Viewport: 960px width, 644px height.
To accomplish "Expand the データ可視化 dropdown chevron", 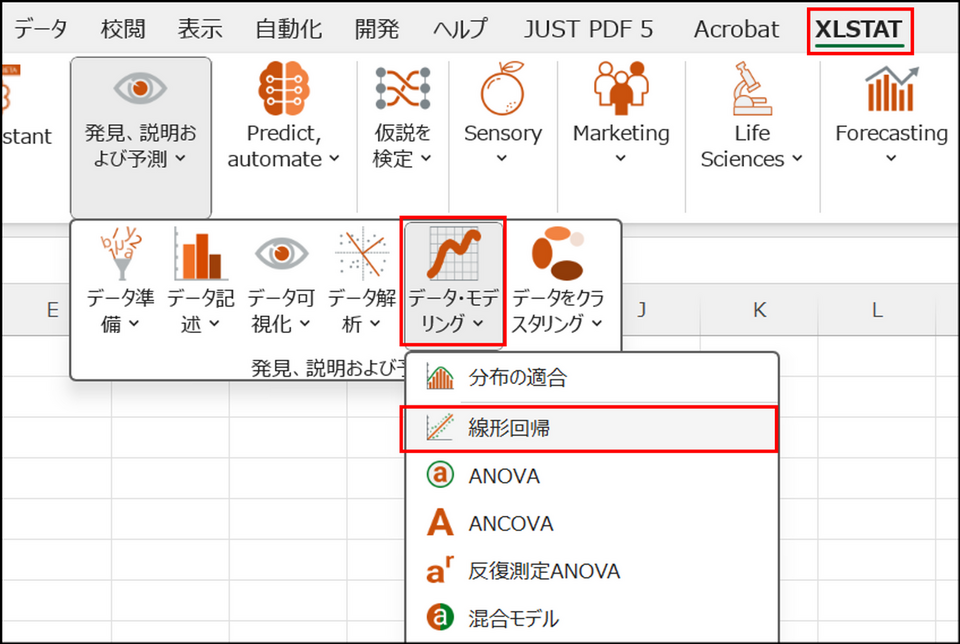I will point(305,323).
